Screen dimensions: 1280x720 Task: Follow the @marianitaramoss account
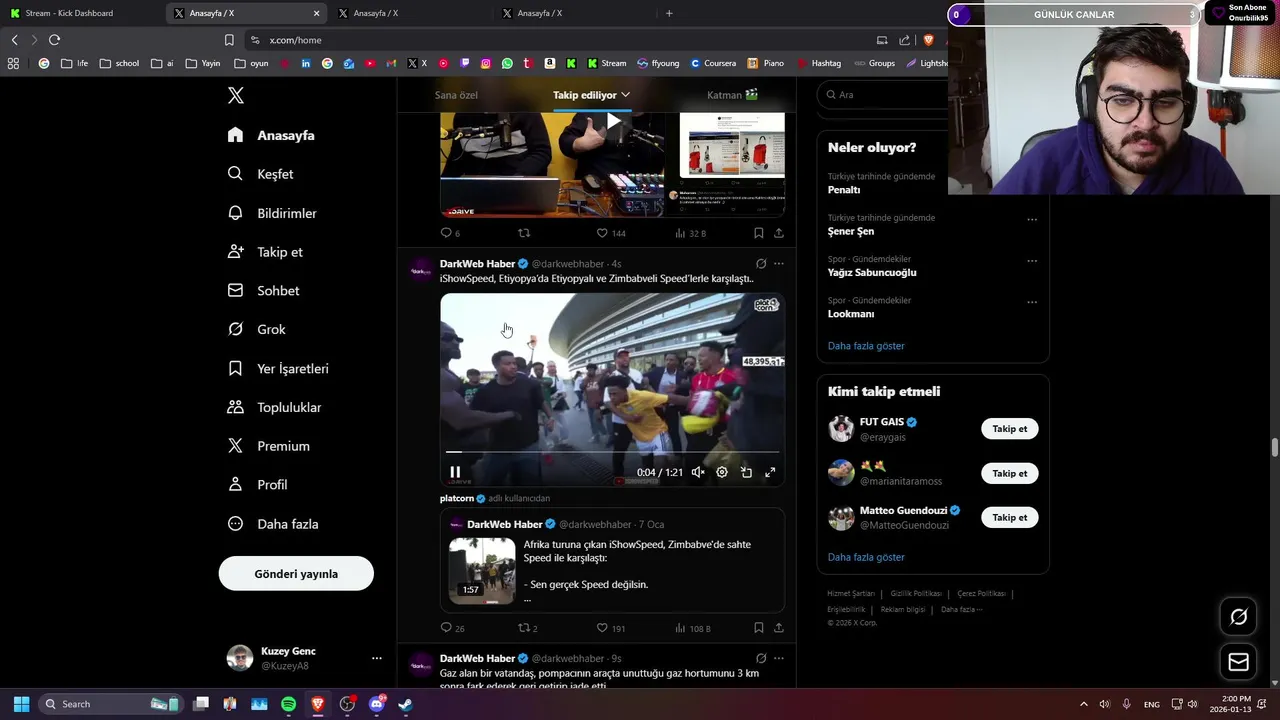coord(1009,474)
